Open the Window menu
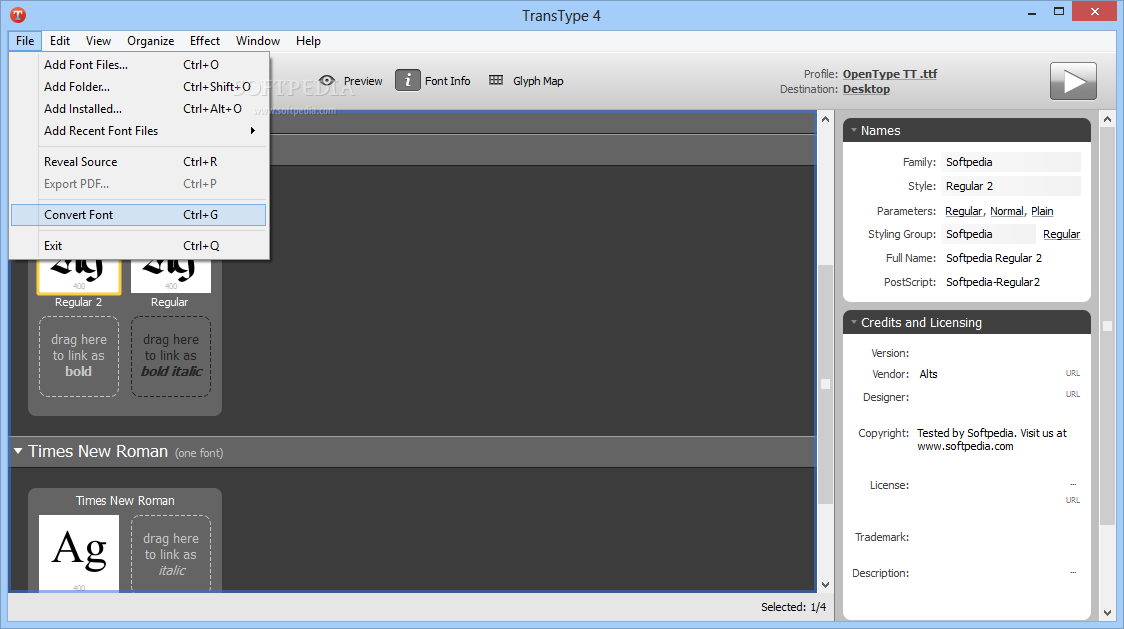Image resolution: width=1124 pixels, height=629 pixels. coord(258,41)
